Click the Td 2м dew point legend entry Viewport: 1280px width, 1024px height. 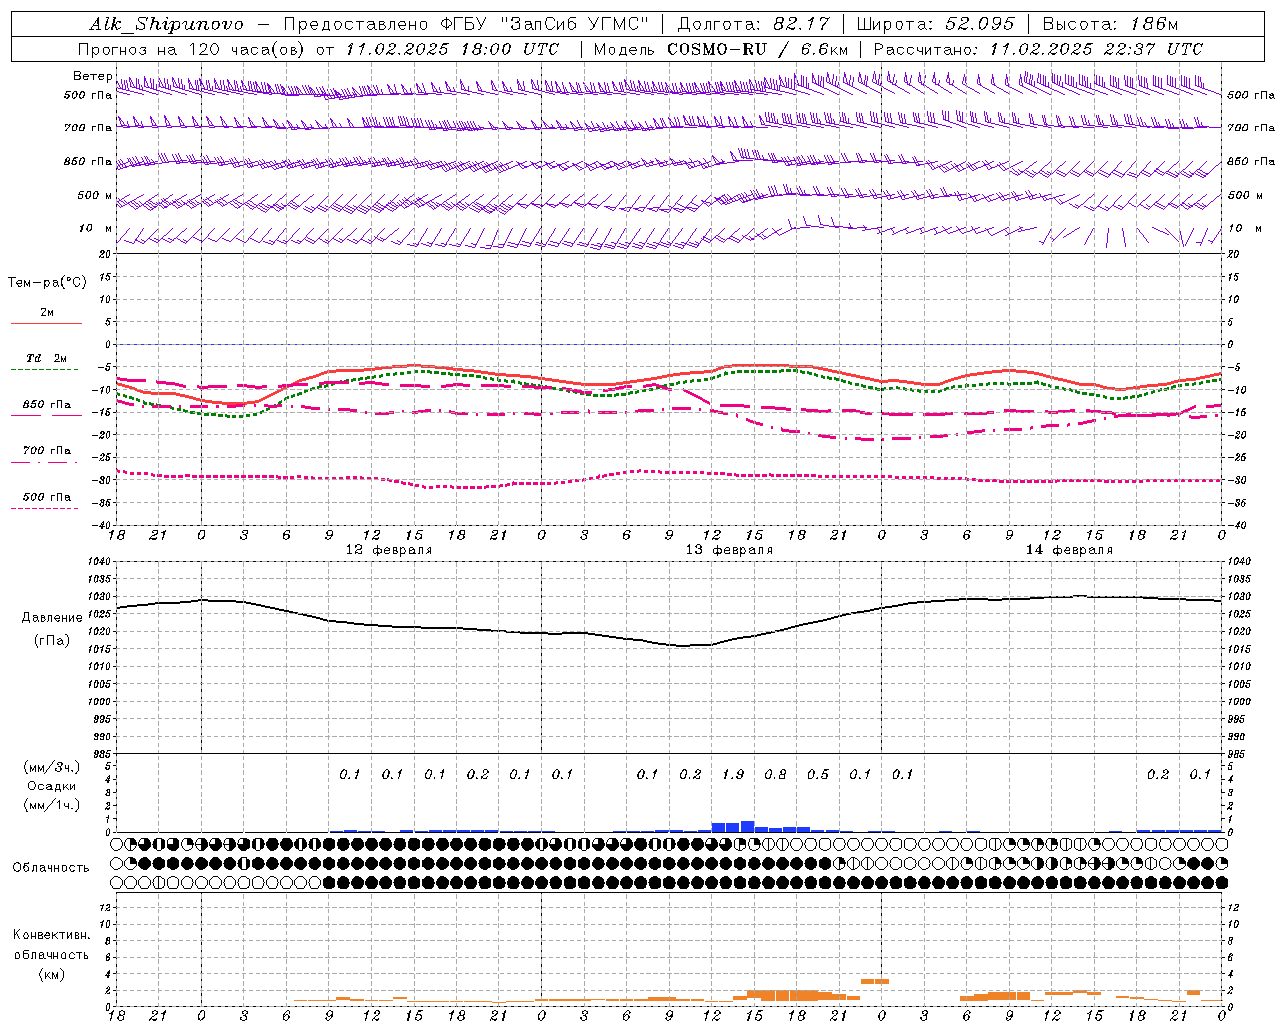tap(47, 358)
